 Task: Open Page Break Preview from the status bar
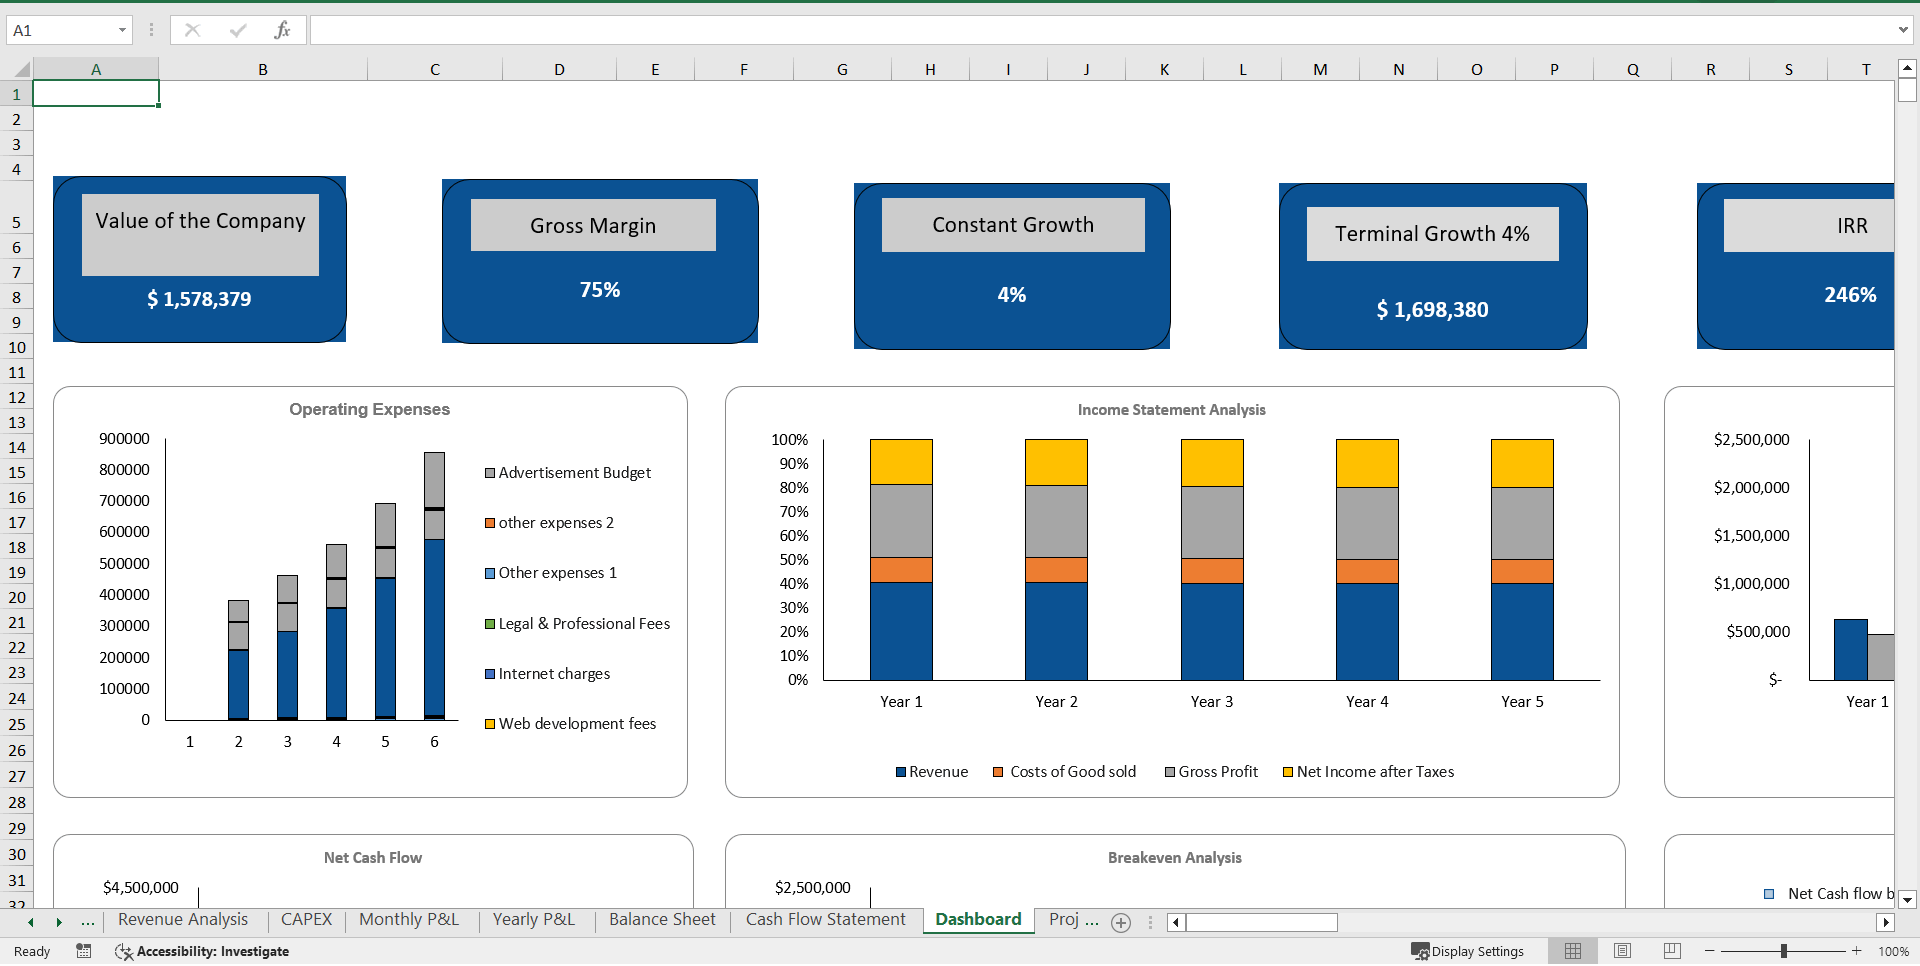coord(1672,951)
